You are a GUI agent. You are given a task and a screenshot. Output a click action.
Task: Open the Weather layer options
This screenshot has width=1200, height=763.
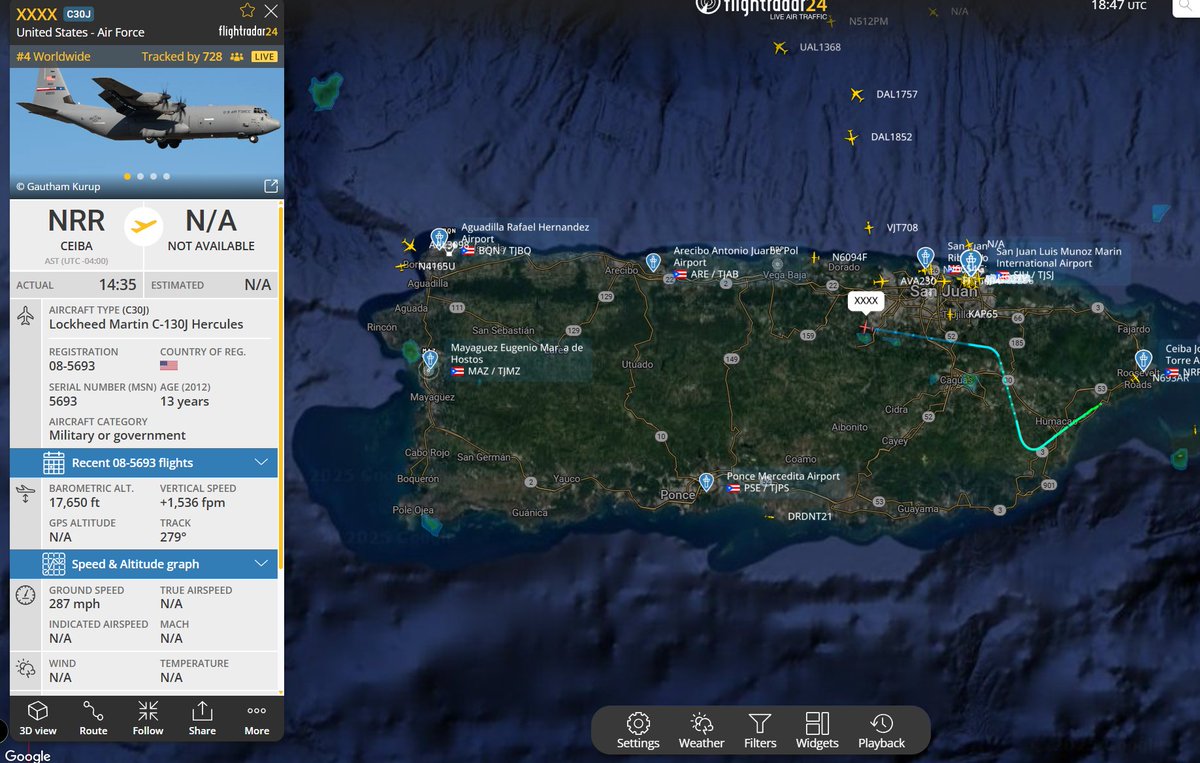702,730
